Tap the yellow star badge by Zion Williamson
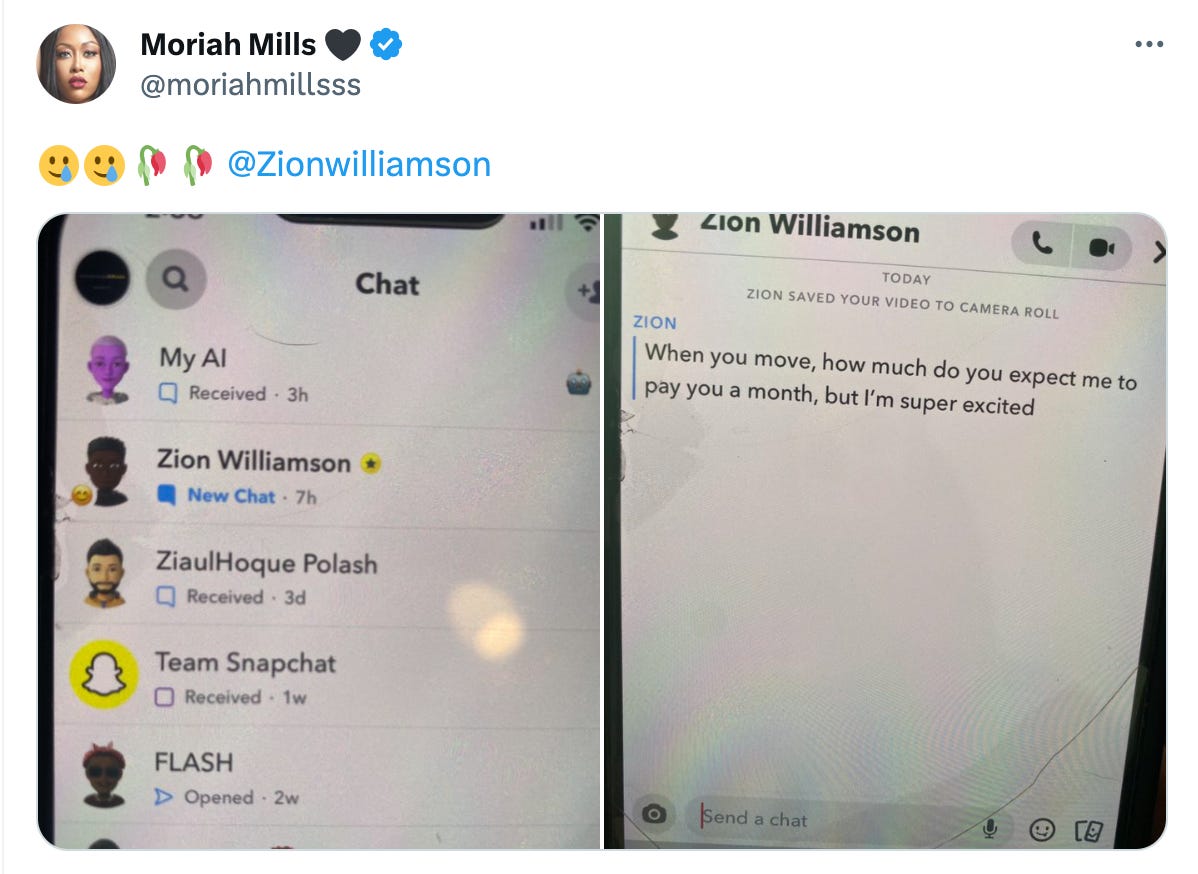The height and width of the screenshot is (874, 1198). pos(371,463)
